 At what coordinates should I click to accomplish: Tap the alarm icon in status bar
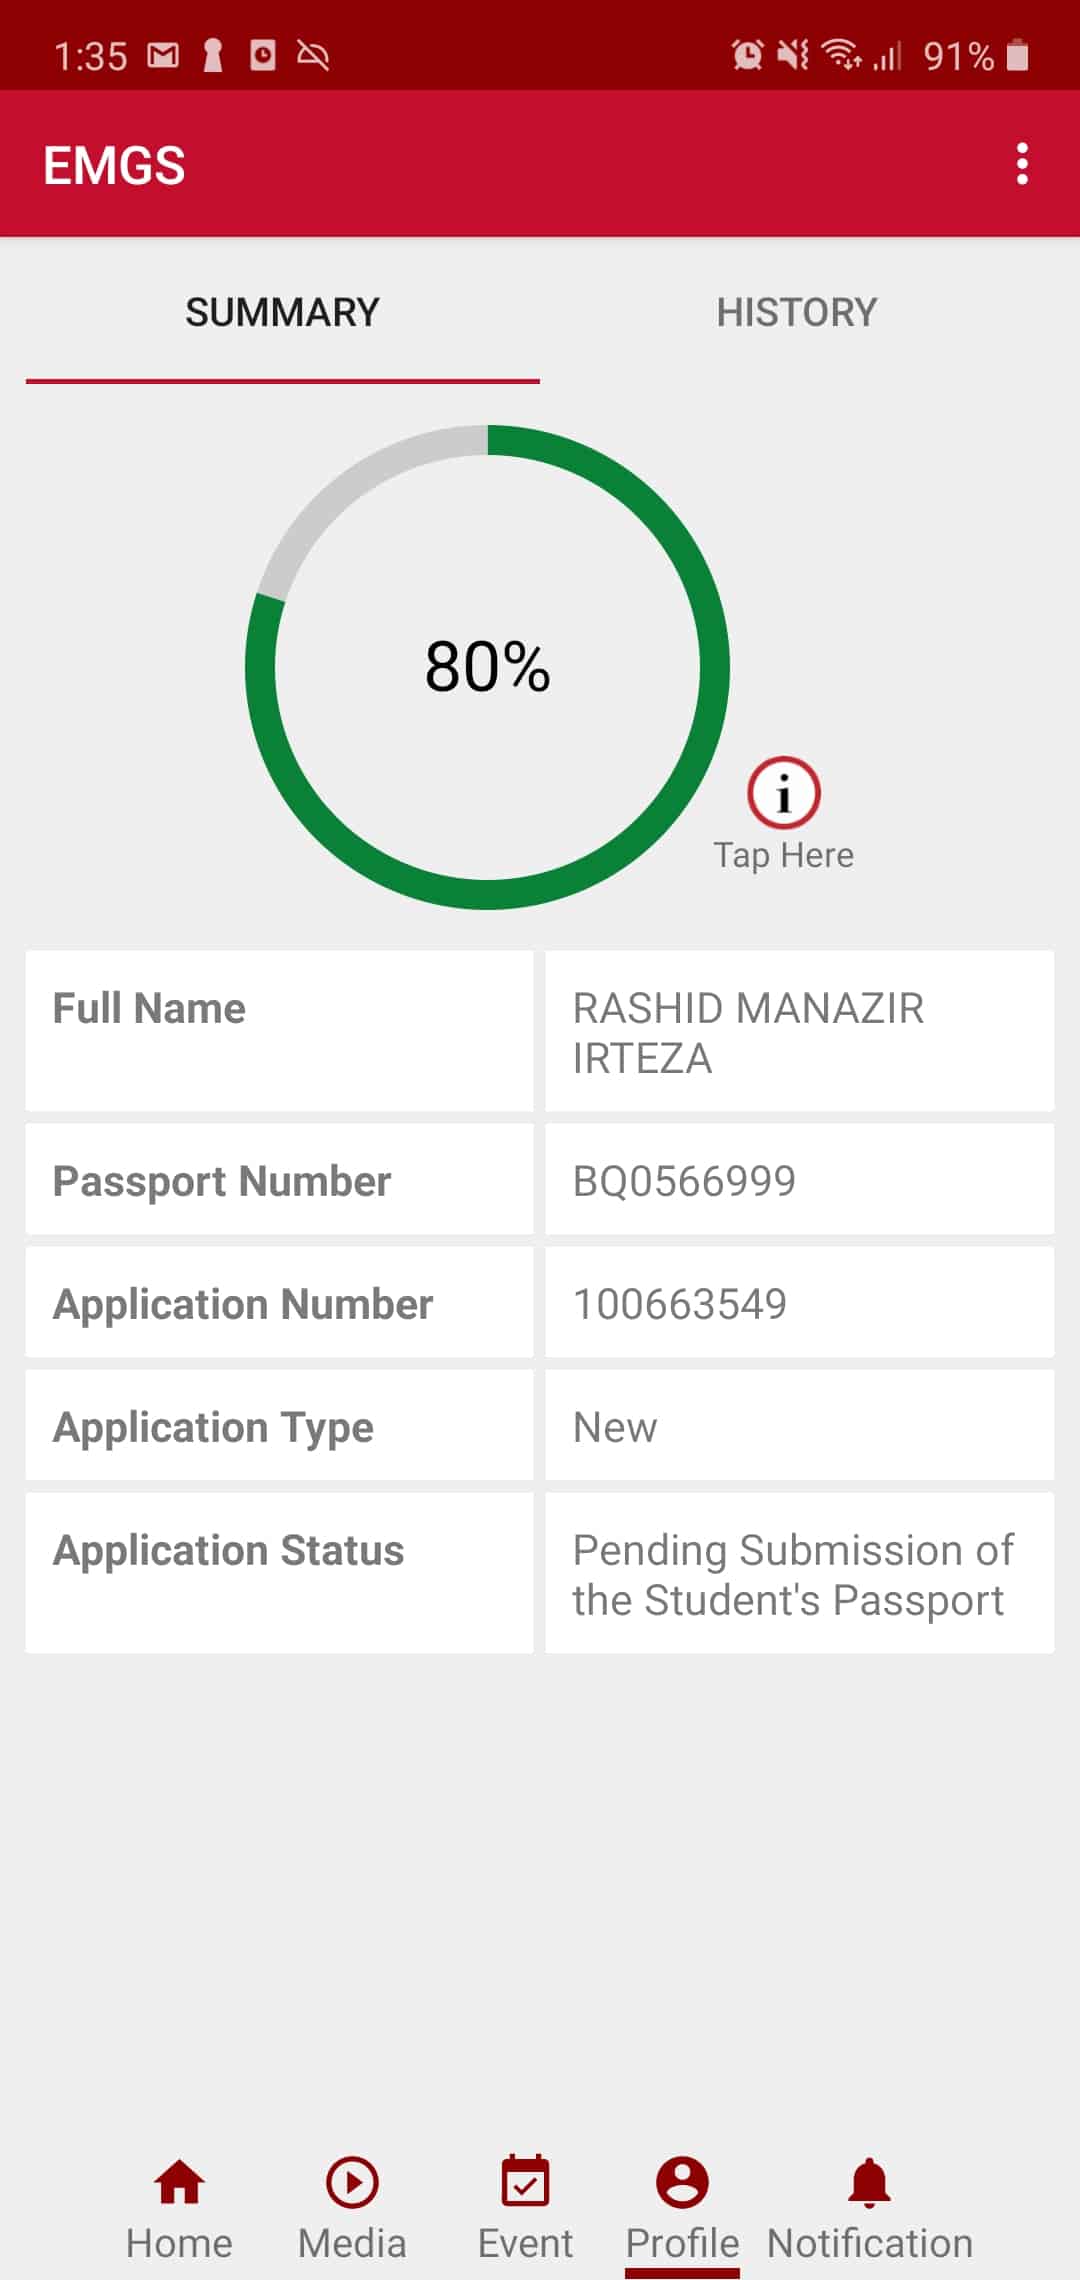click(x=747, y=55)
